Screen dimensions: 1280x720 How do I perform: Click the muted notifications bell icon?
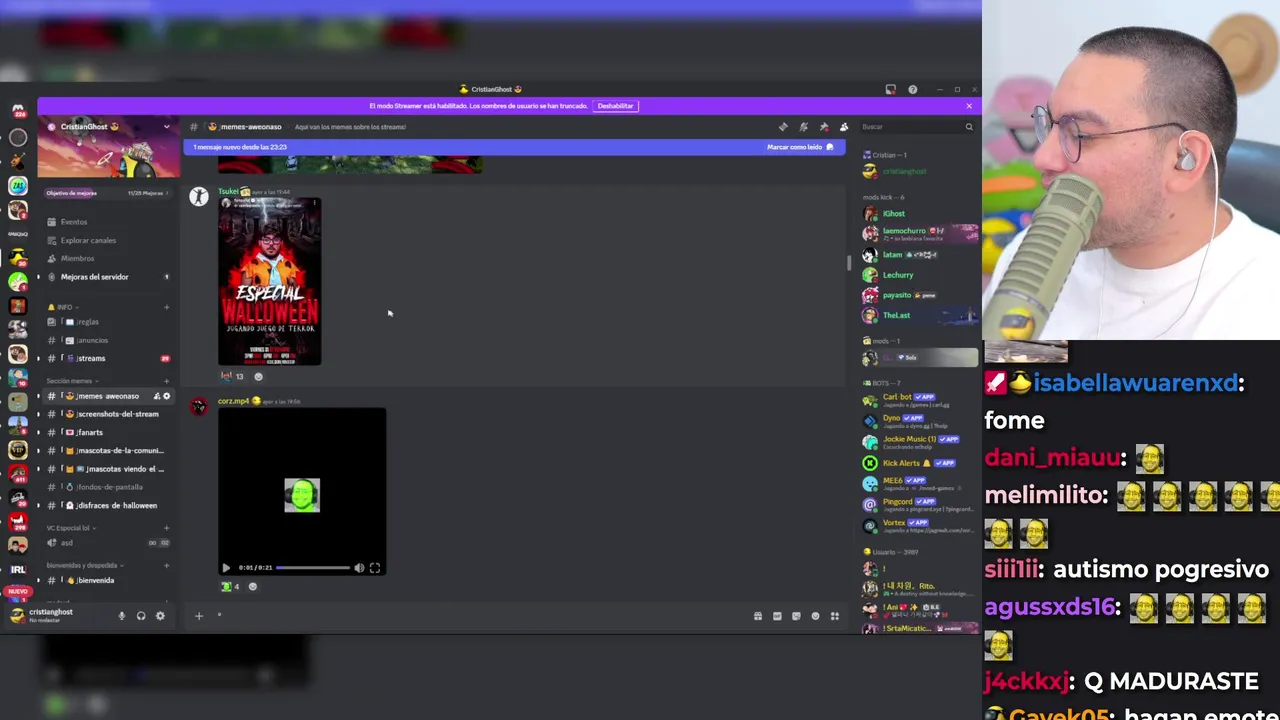803,127
